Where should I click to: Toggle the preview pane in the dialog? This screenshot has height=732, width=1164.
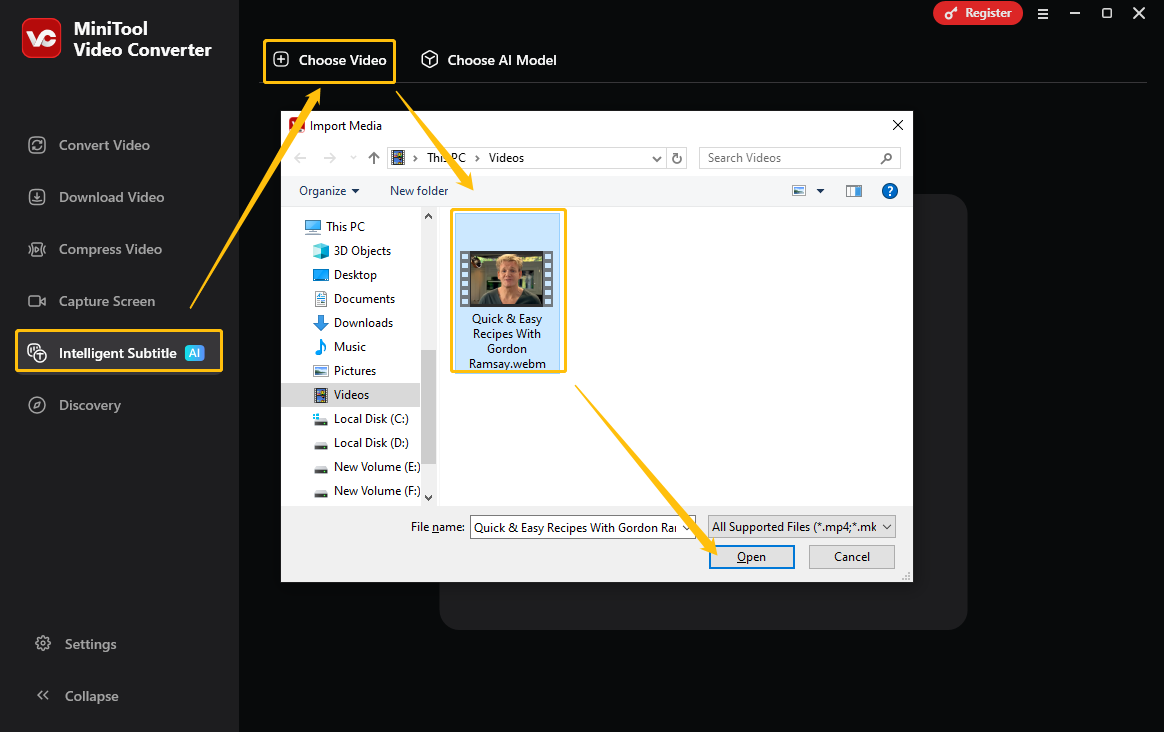click(854, 190)
